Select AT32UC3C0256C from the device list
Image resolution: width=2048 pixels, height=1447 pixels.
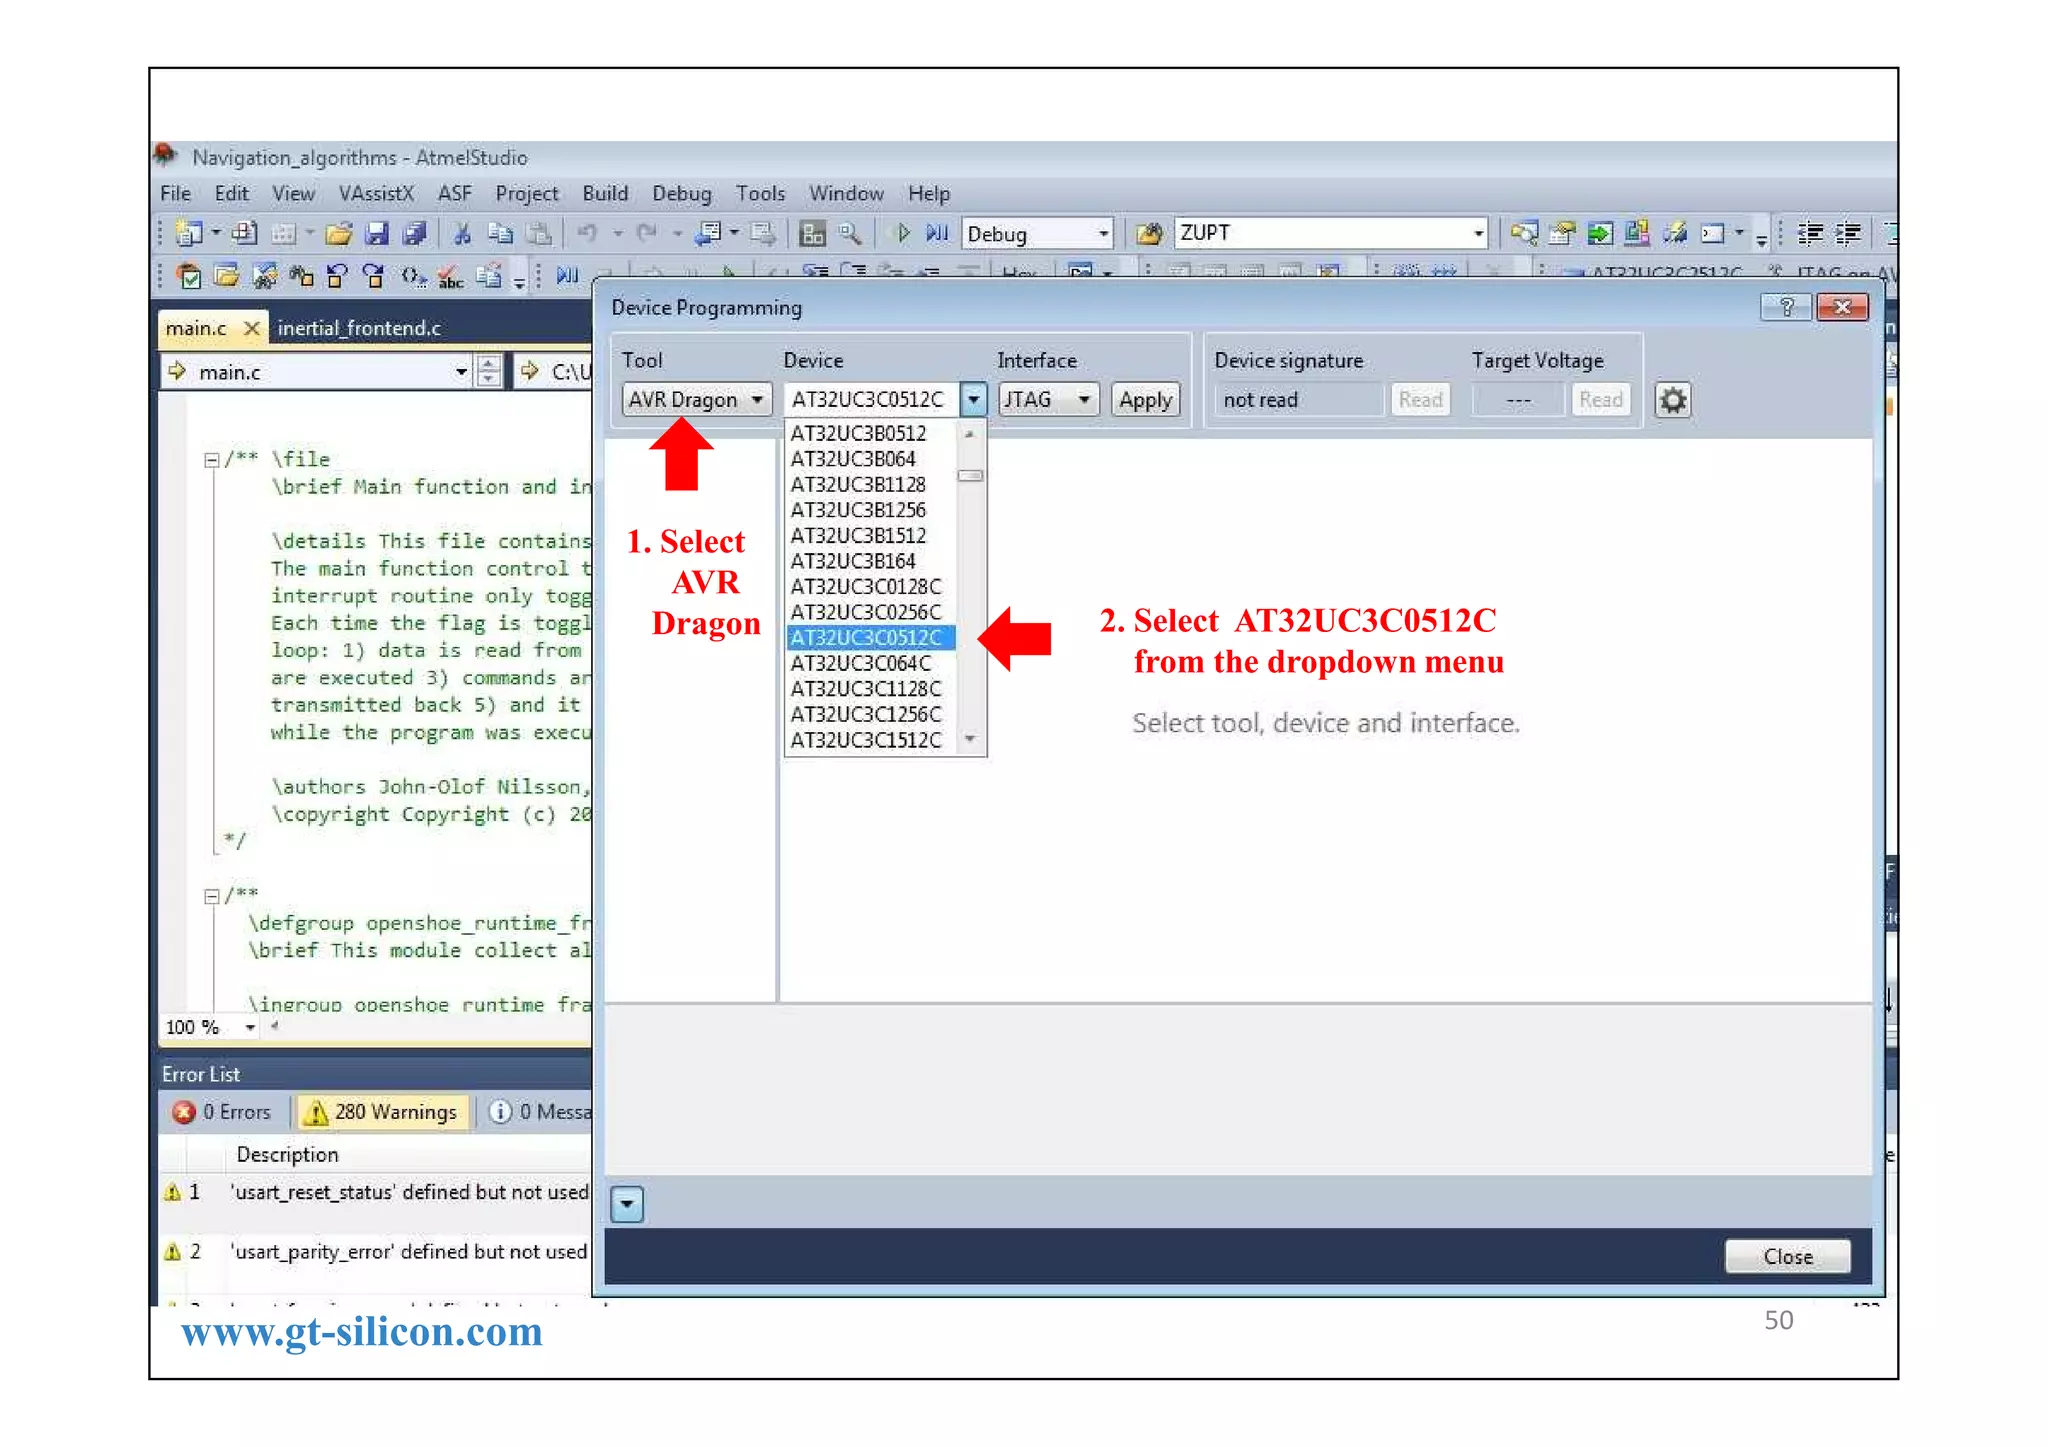pos(866,612)
